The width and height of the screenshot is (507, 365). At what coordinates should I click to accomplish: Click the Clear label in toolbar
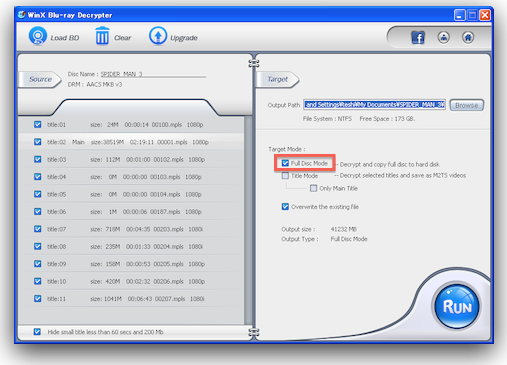(x=122, y=38)
